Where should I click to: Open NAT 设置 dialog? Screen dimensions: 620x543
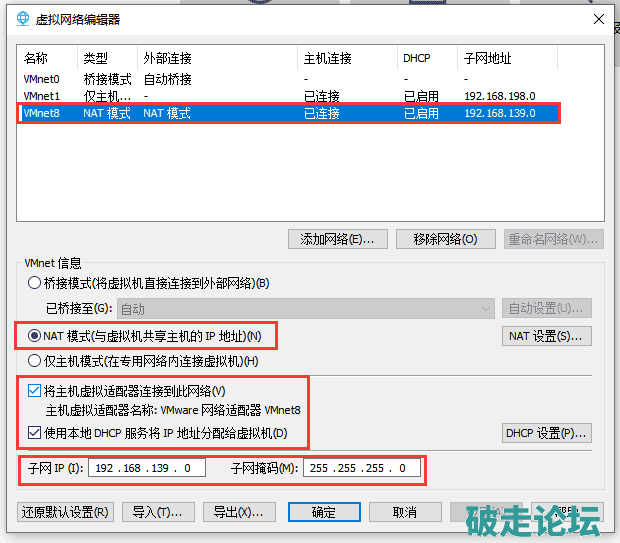[x=546, y=336]
